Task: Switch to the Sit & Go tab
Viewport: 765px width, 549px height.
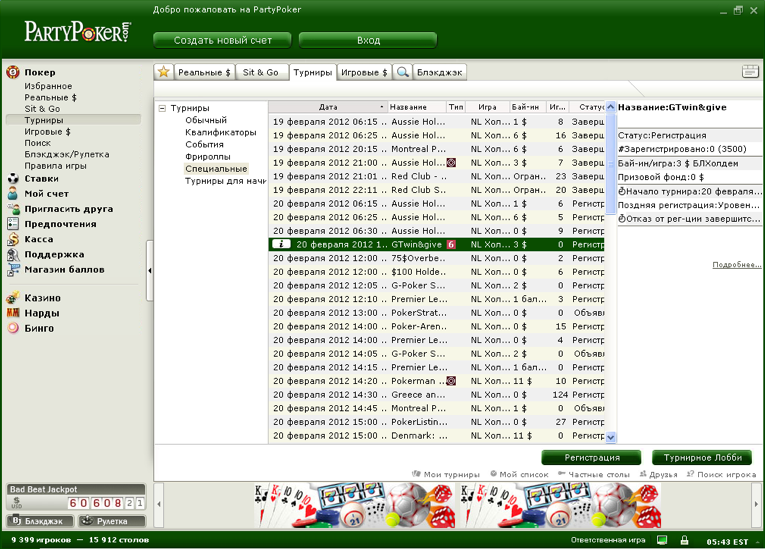Action: 261,72
